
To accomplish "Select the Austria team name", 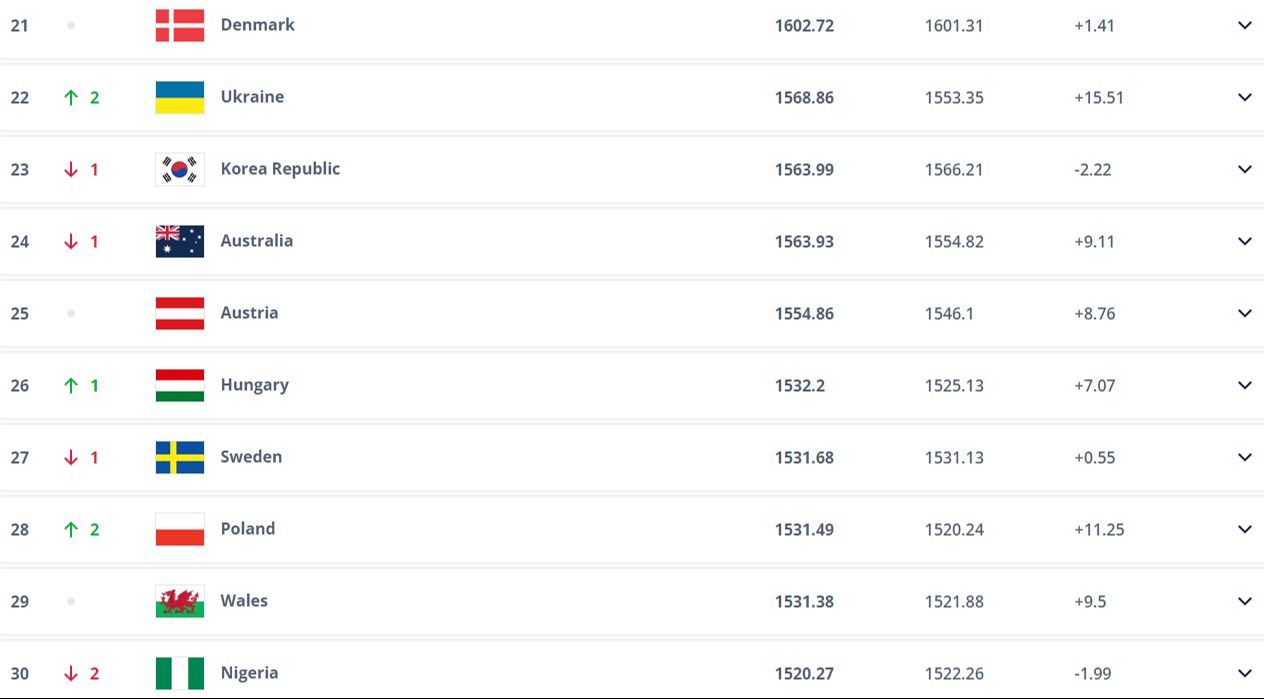I will tap(250, 313).
